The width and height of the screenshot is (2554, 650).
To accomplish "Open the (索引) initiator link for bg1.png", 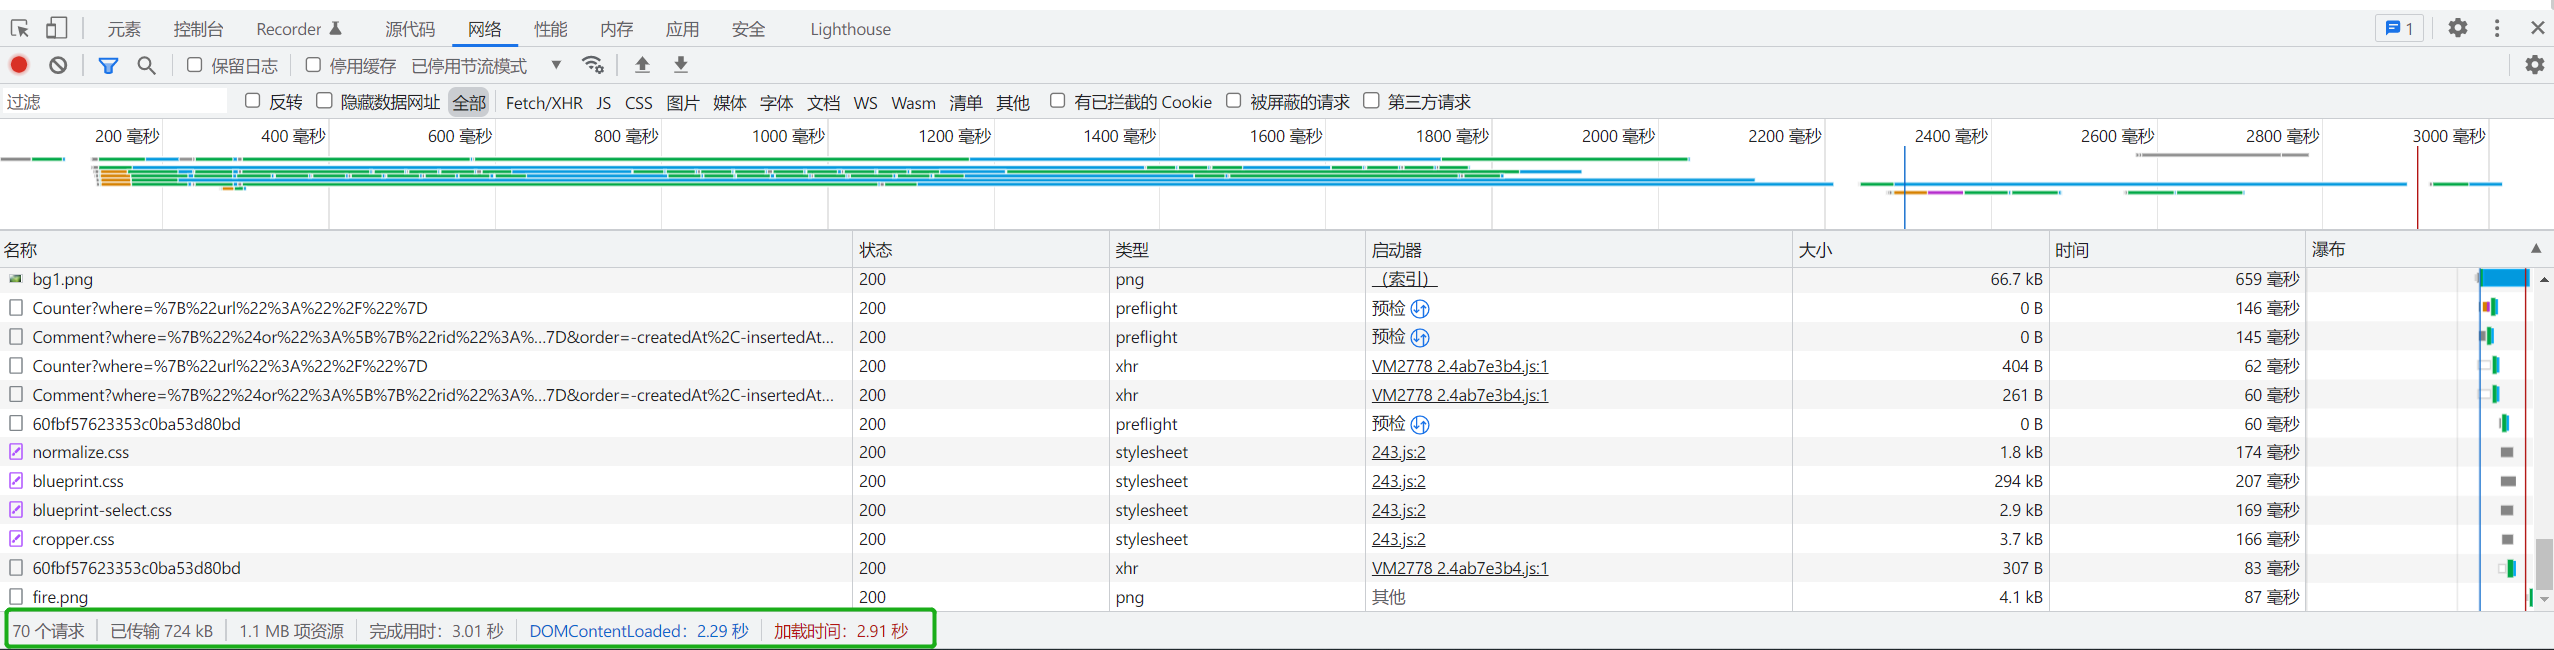I will coord(1404,279).
